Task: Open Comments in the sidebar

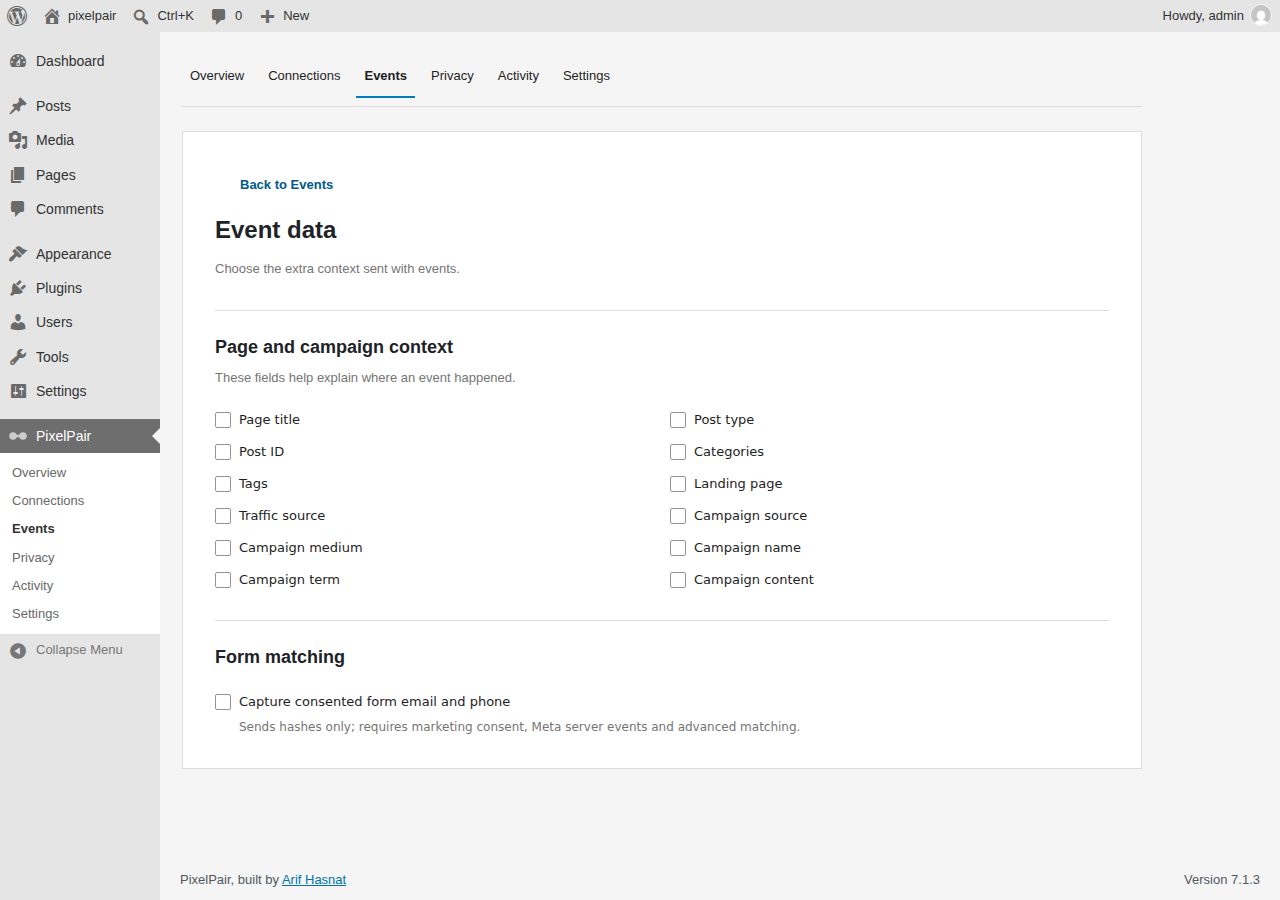Action: [x=80, y=209]
